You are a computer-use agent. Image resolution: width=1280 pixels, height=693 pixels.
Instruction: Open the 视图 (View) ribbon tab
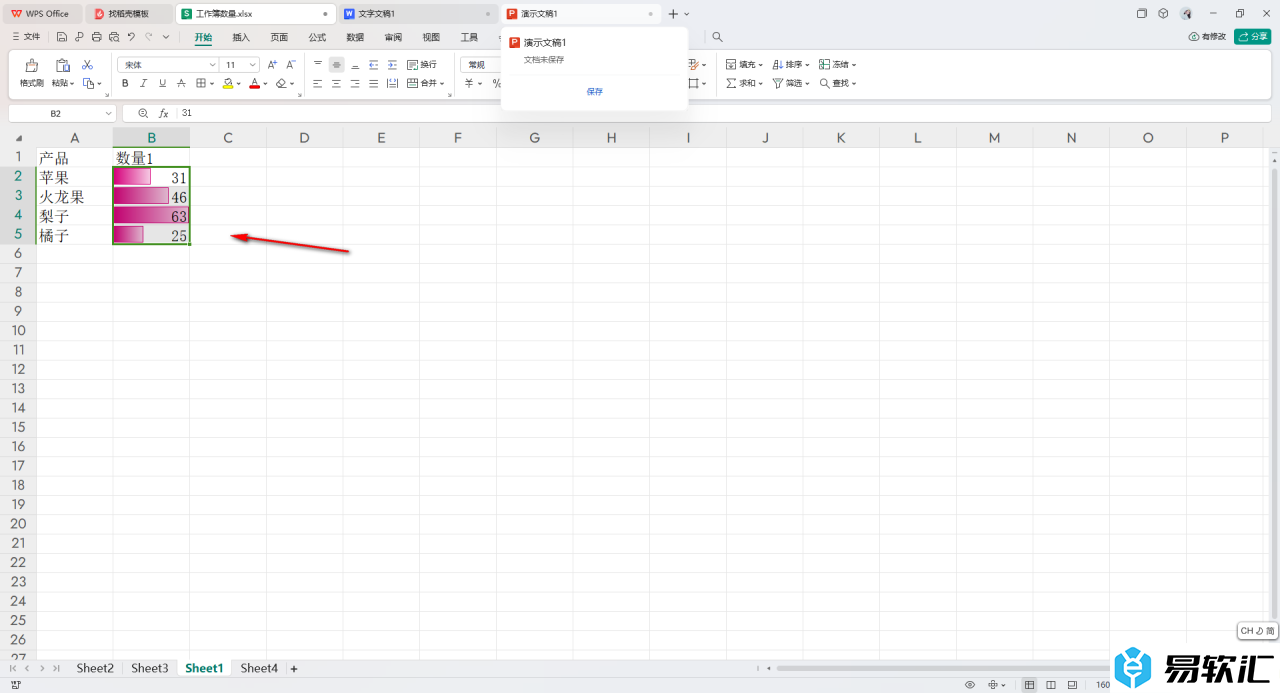431,37
